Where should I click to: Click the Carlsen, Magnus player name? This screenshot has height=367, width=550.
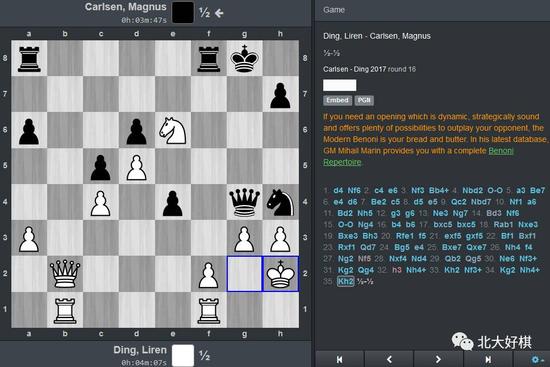[x=126, y=7]
